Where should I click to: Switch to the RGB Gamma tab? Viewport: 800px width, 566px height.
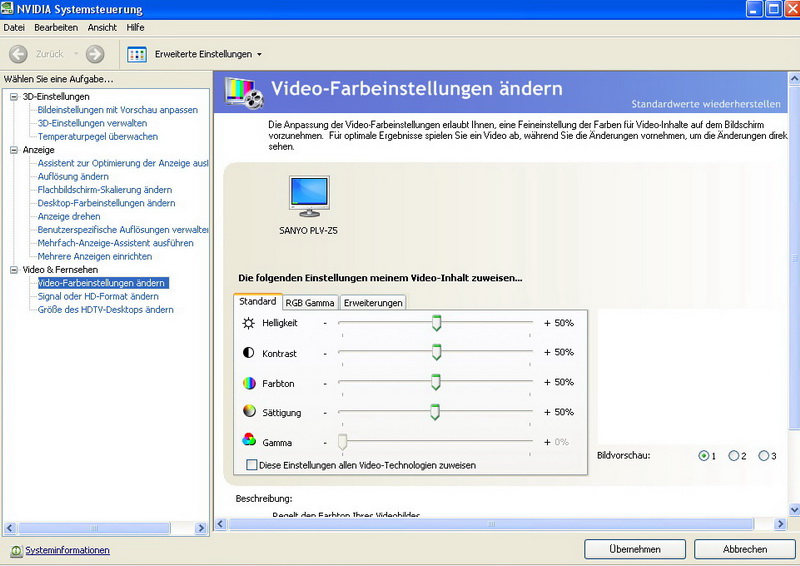(x=310, y=303)
